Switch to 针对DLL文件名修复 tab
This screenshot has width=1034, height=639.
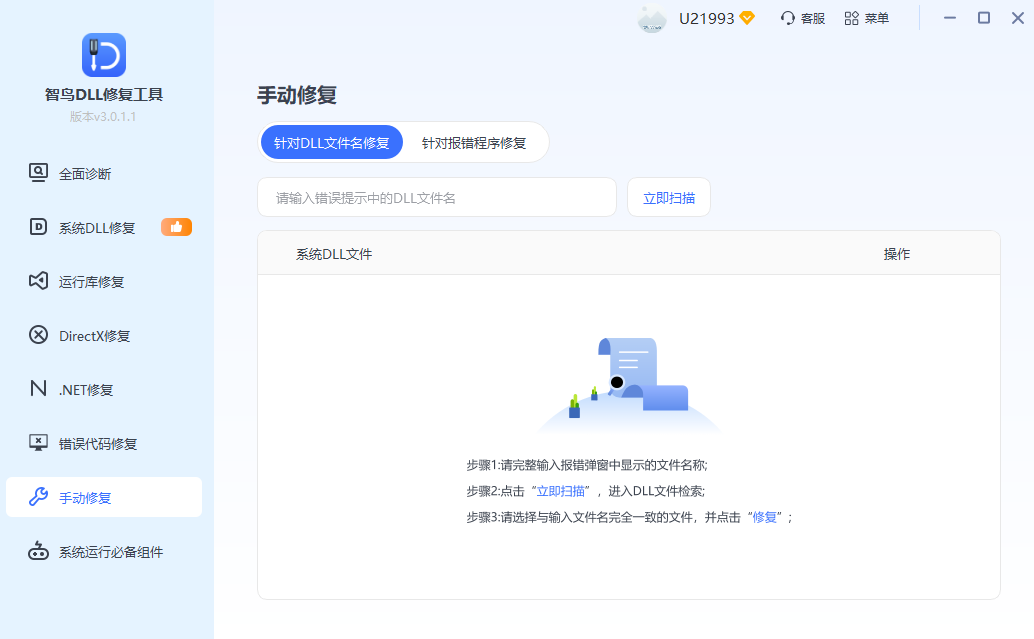tap(332, 142)
